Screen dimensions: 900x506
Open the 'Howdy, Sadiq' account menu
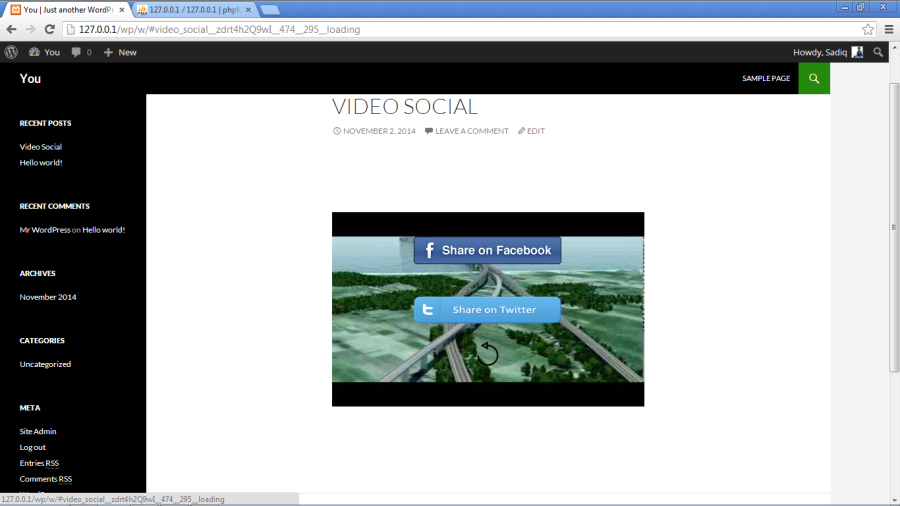point(828,52)
